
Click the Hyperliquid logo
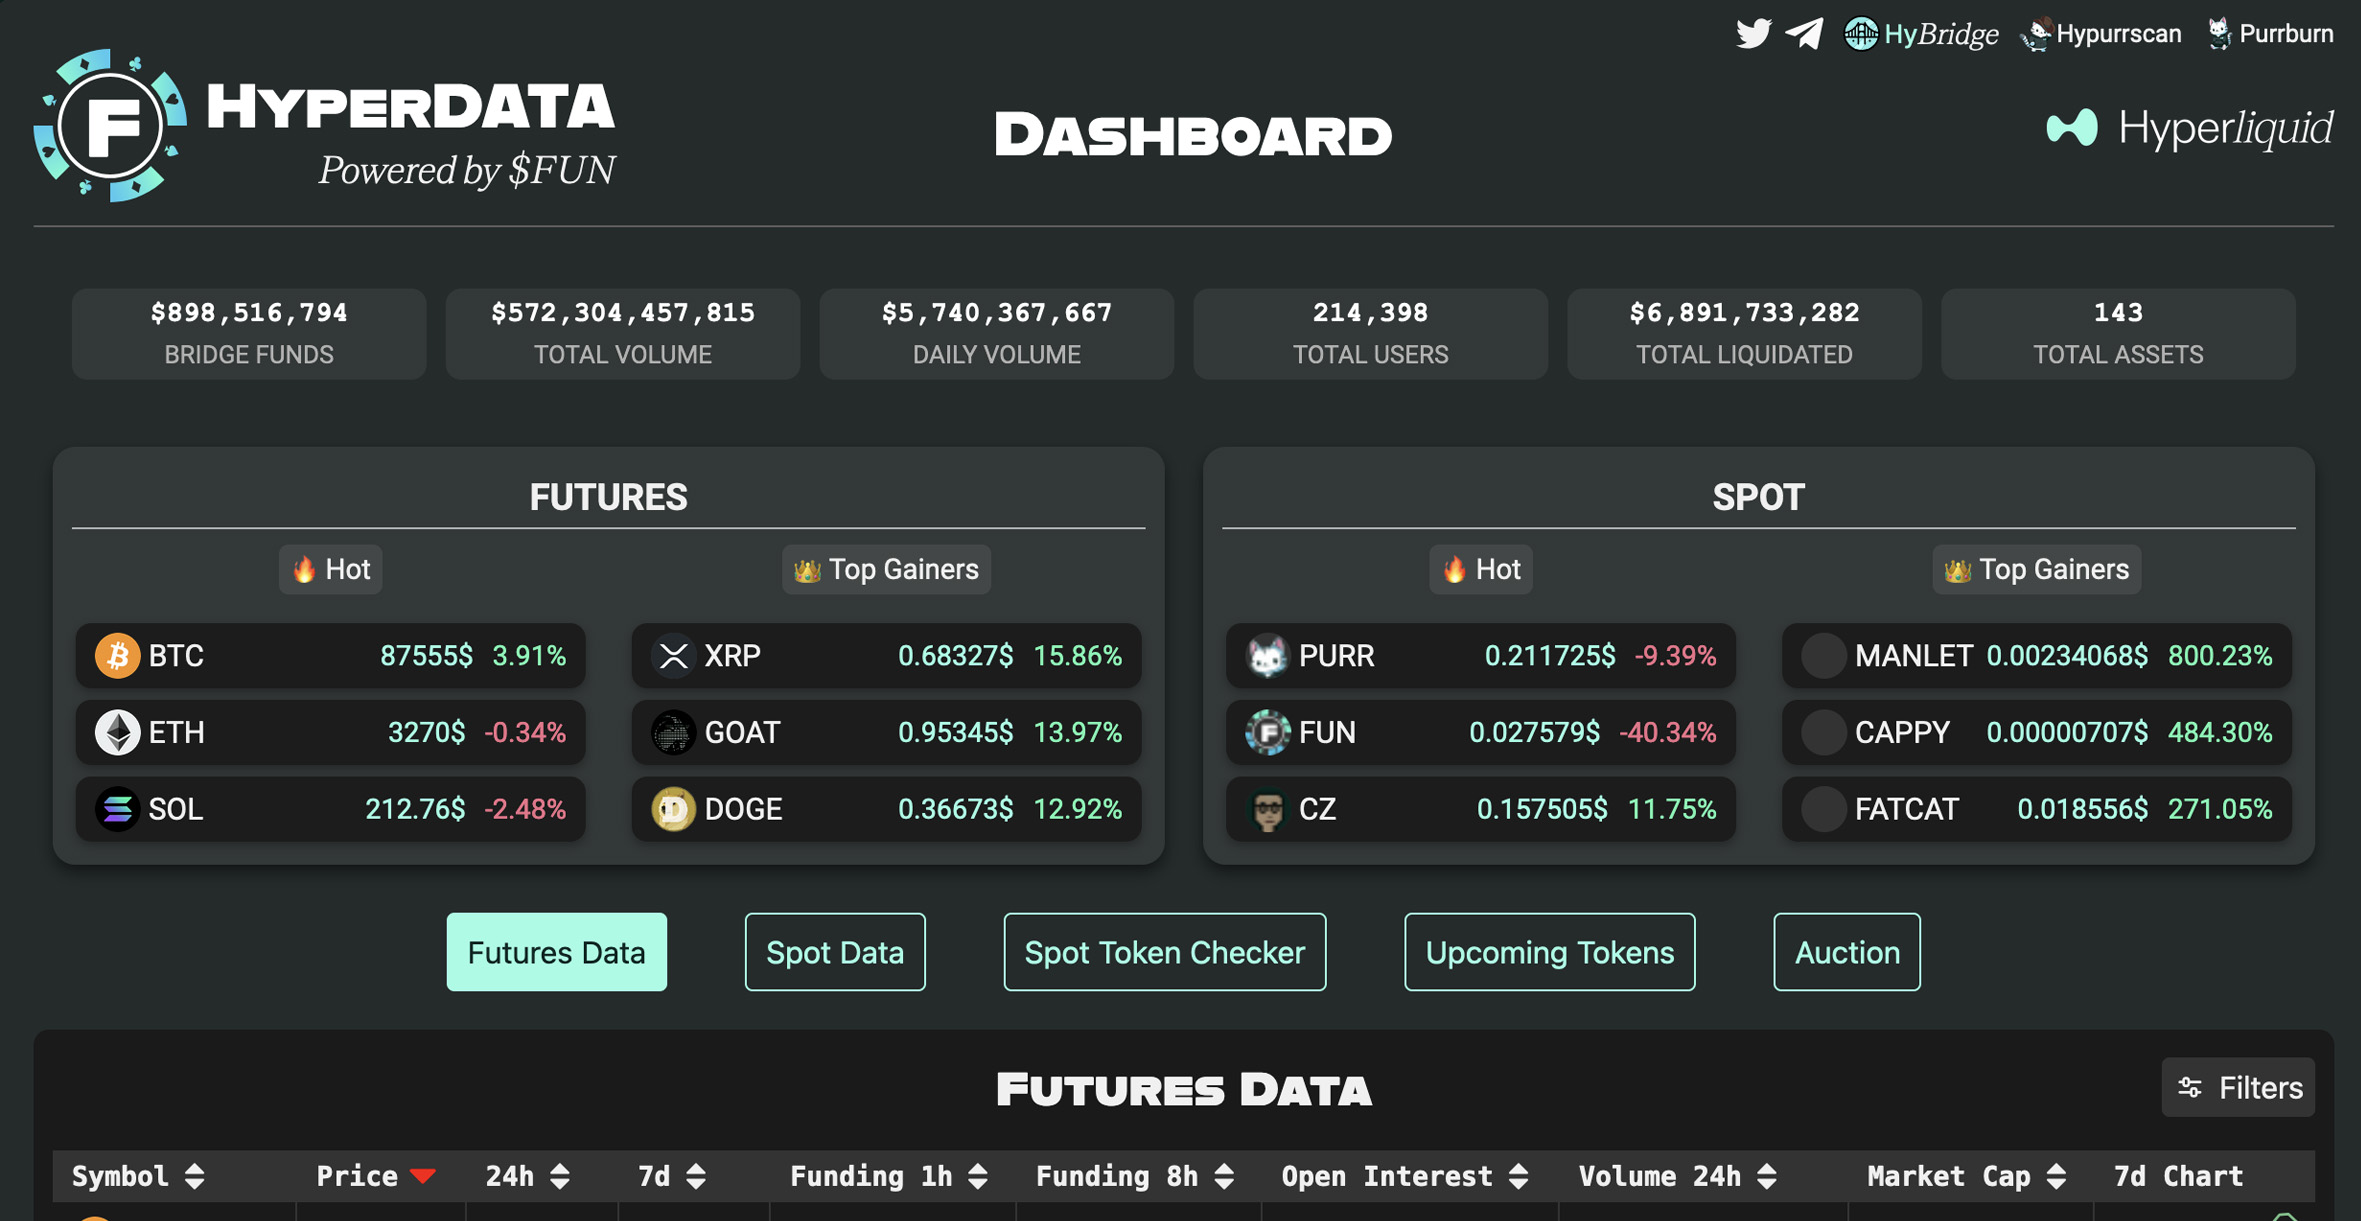point(2189,128)
